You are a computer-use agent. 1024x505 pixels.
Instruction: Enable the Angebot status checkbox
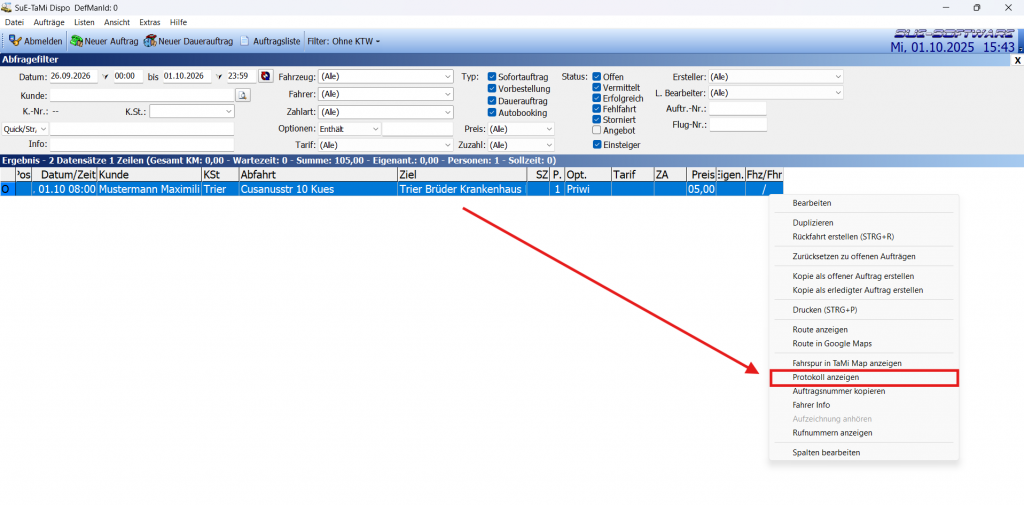pyautogui.click(x=597, y=130)
